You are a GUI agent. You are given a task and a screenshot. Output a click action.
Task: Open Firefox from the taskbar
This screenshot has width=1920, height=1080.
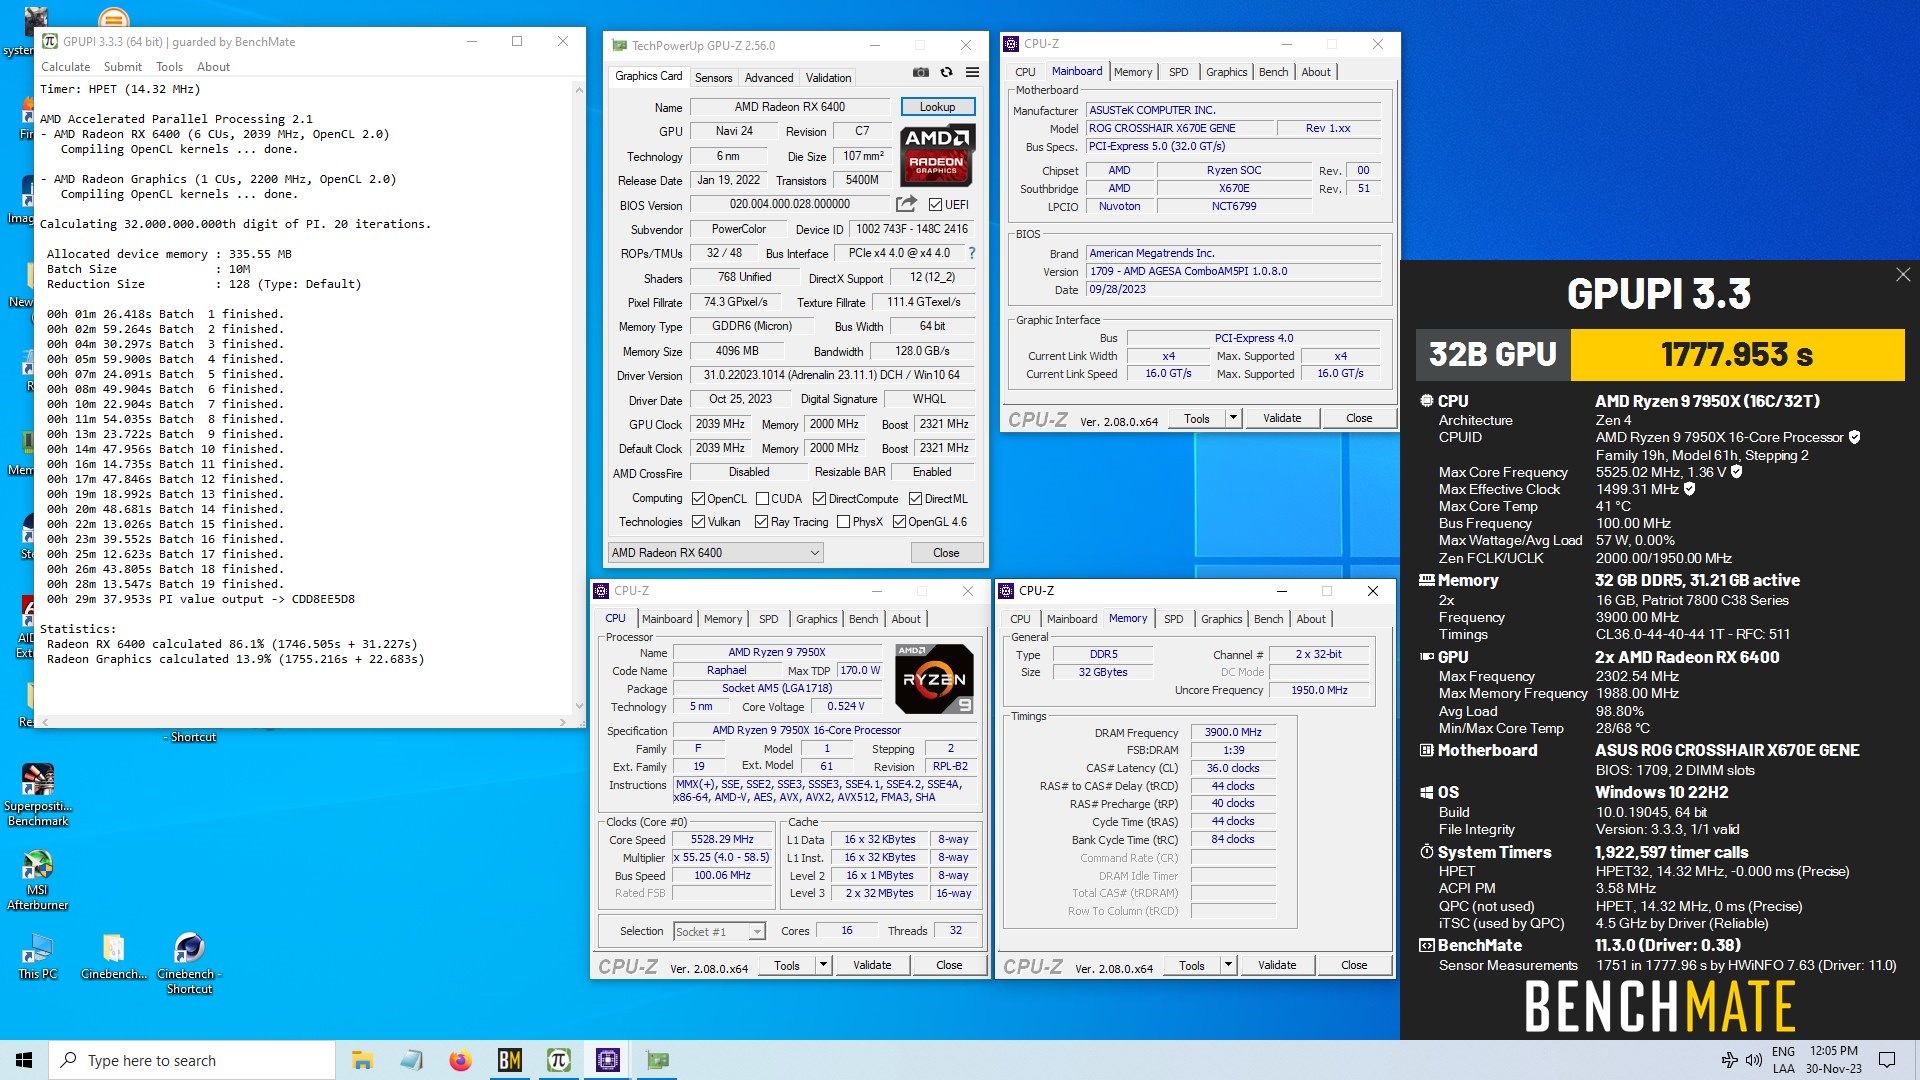point(460,1060)
